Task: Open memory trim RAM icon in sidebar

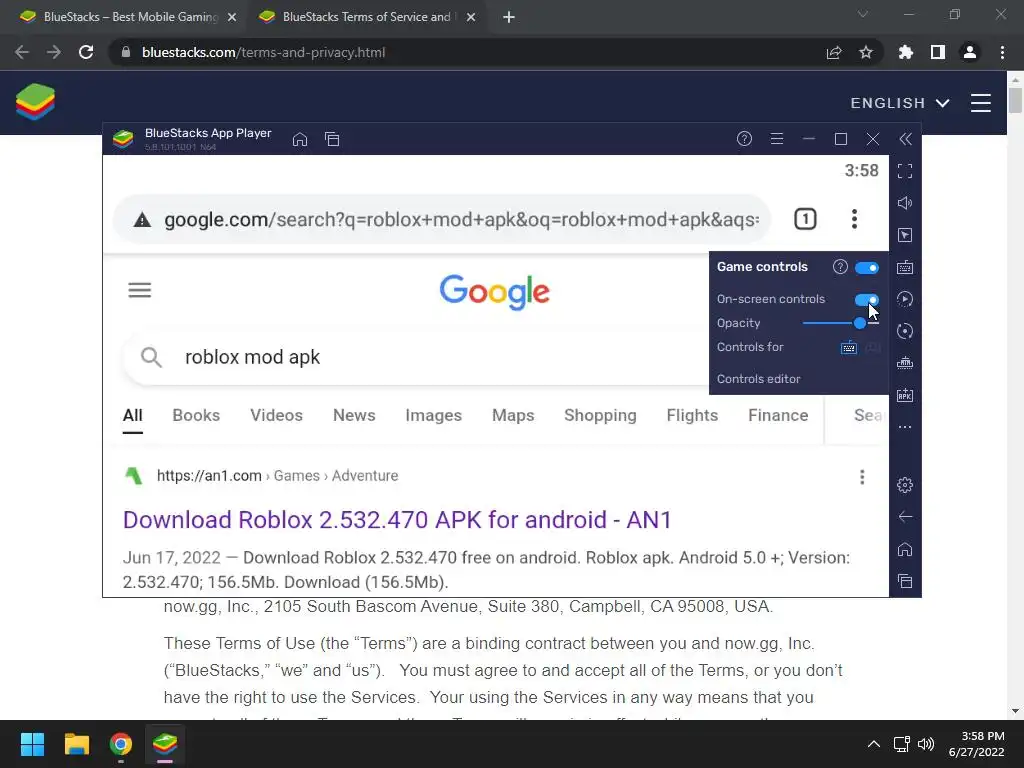Action: coord(904,363)
